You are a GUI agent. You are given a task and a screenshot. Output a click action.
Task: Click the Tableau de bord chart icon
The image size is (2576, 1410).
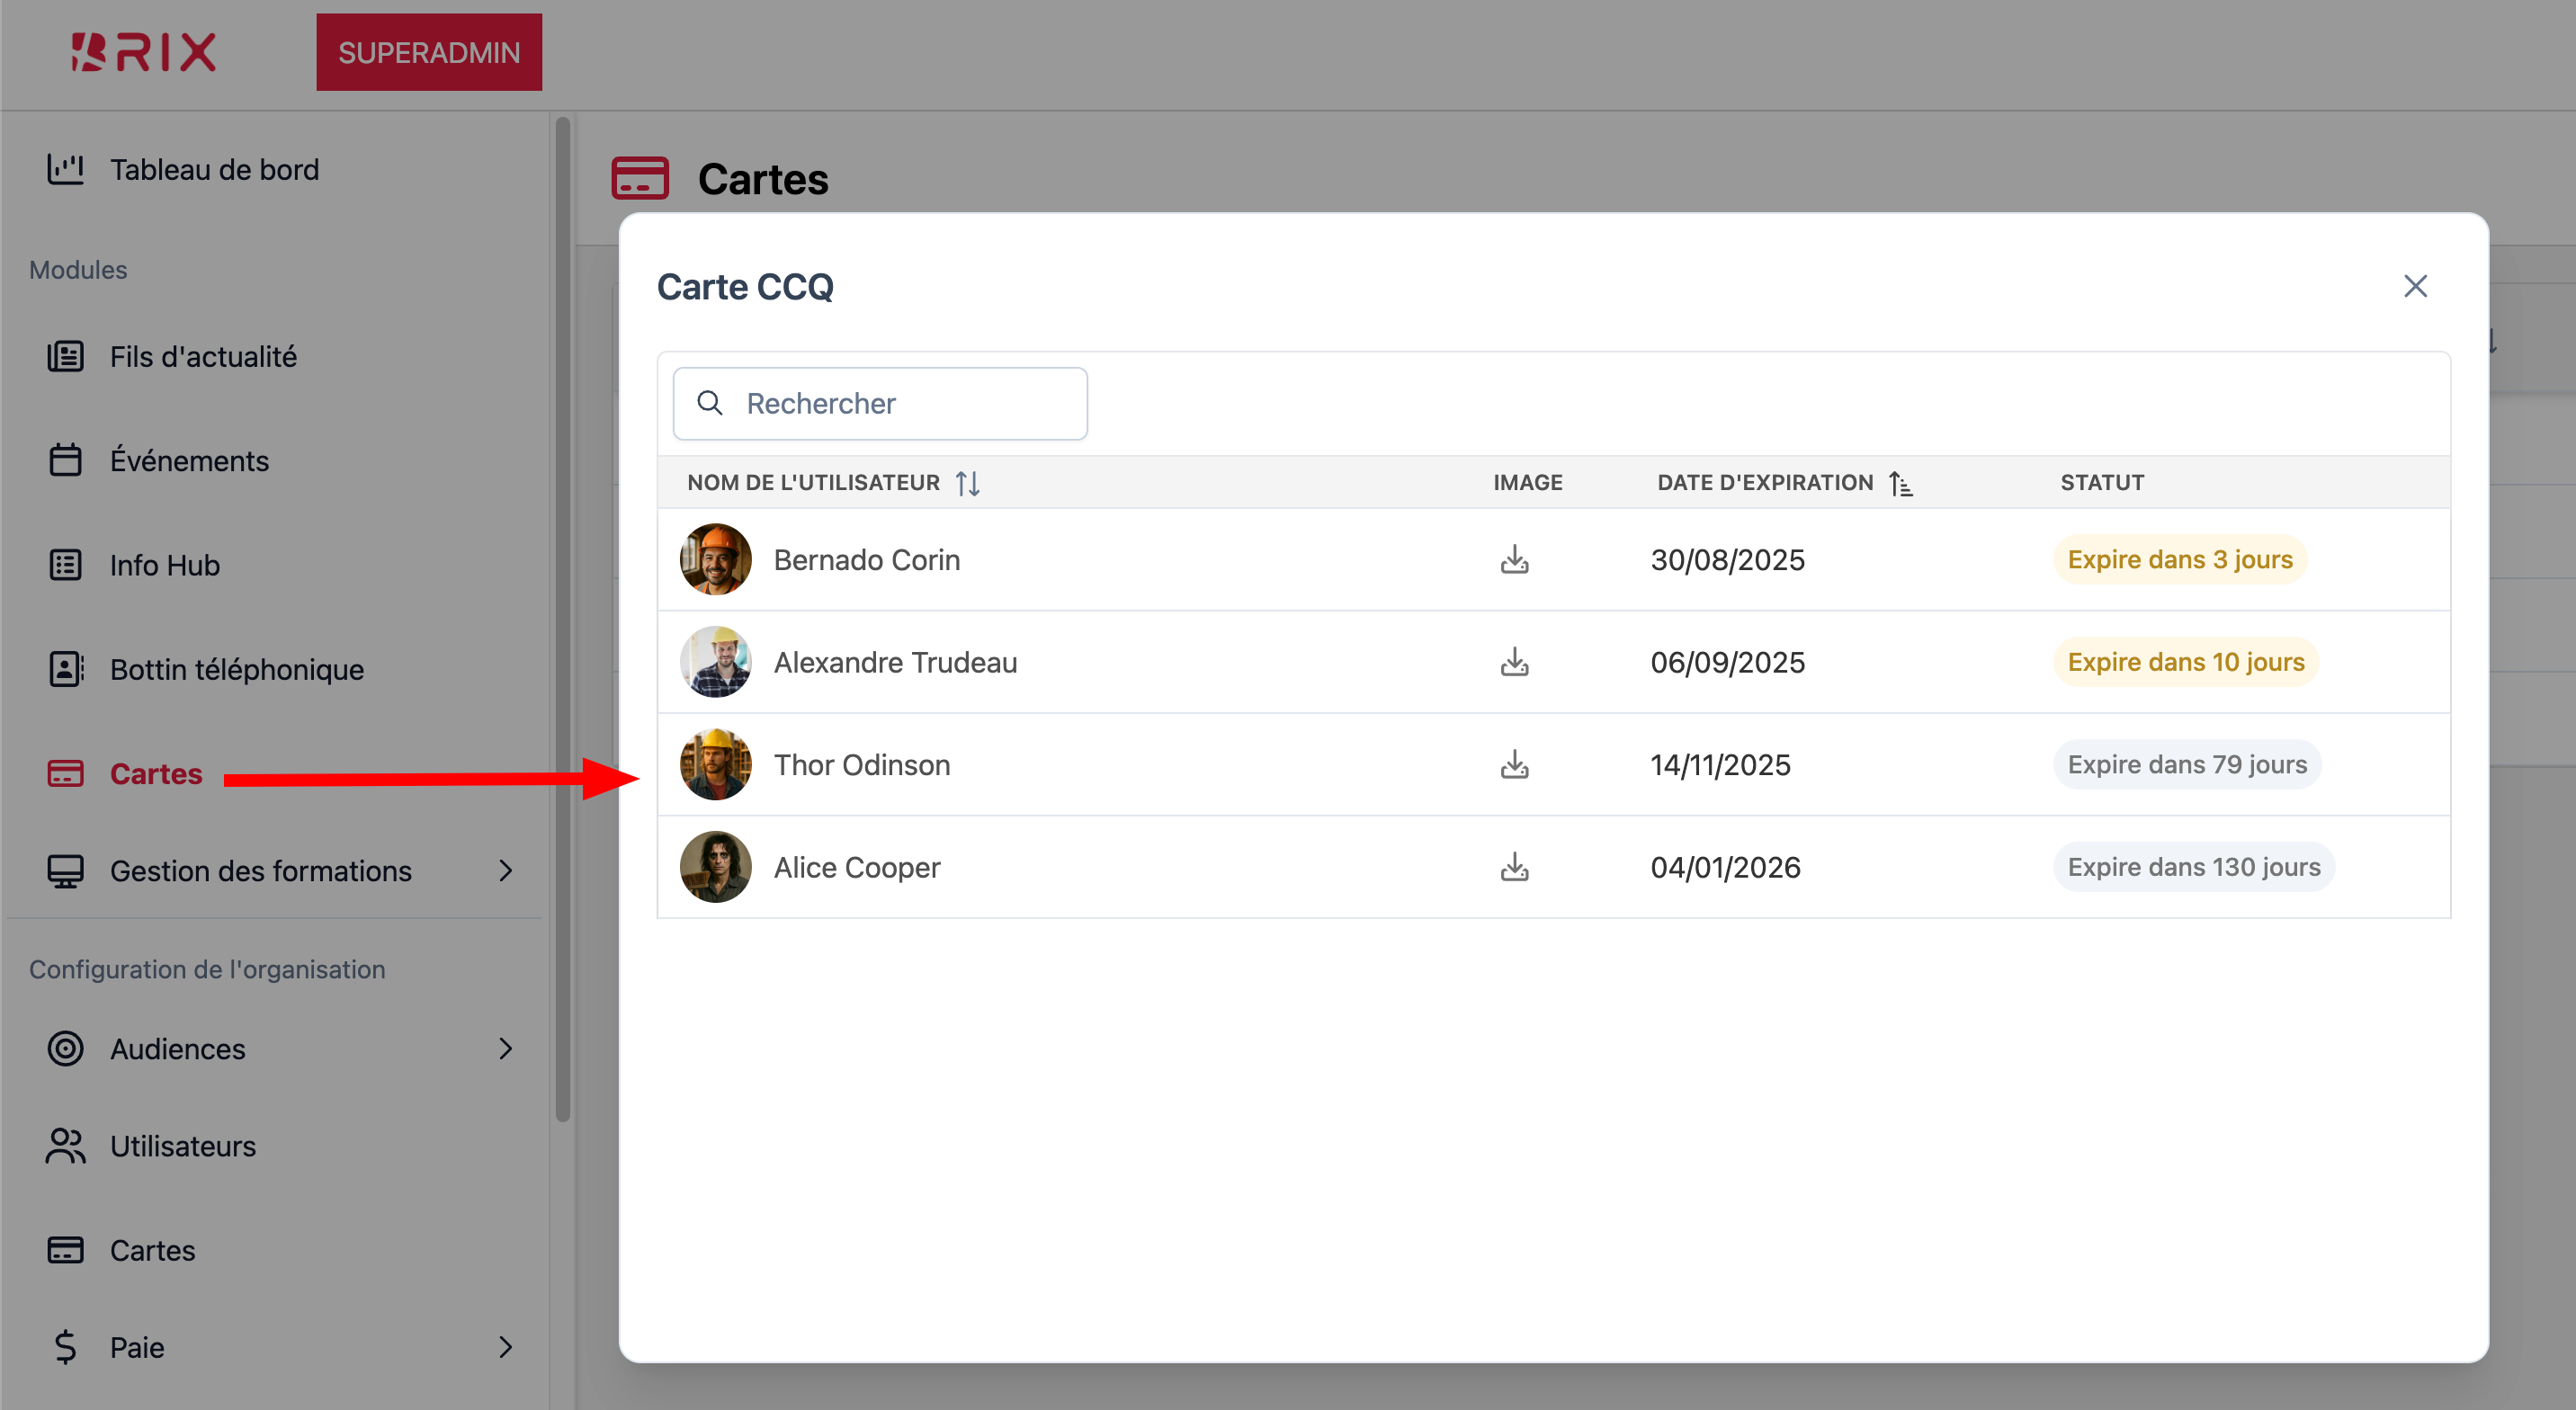click(x=66, y=170)
